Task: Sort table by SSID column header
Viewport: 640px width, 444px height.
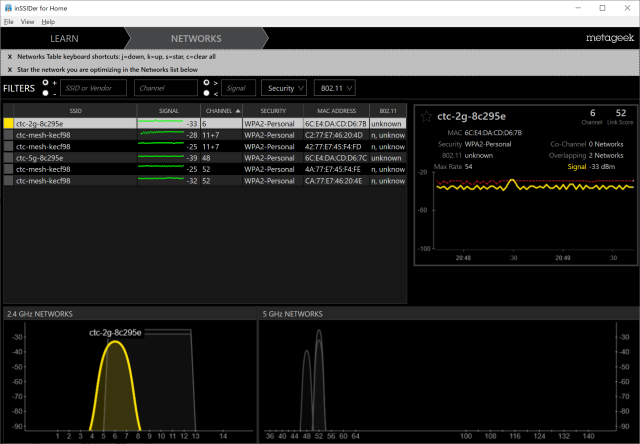Action: click(75, 111)
